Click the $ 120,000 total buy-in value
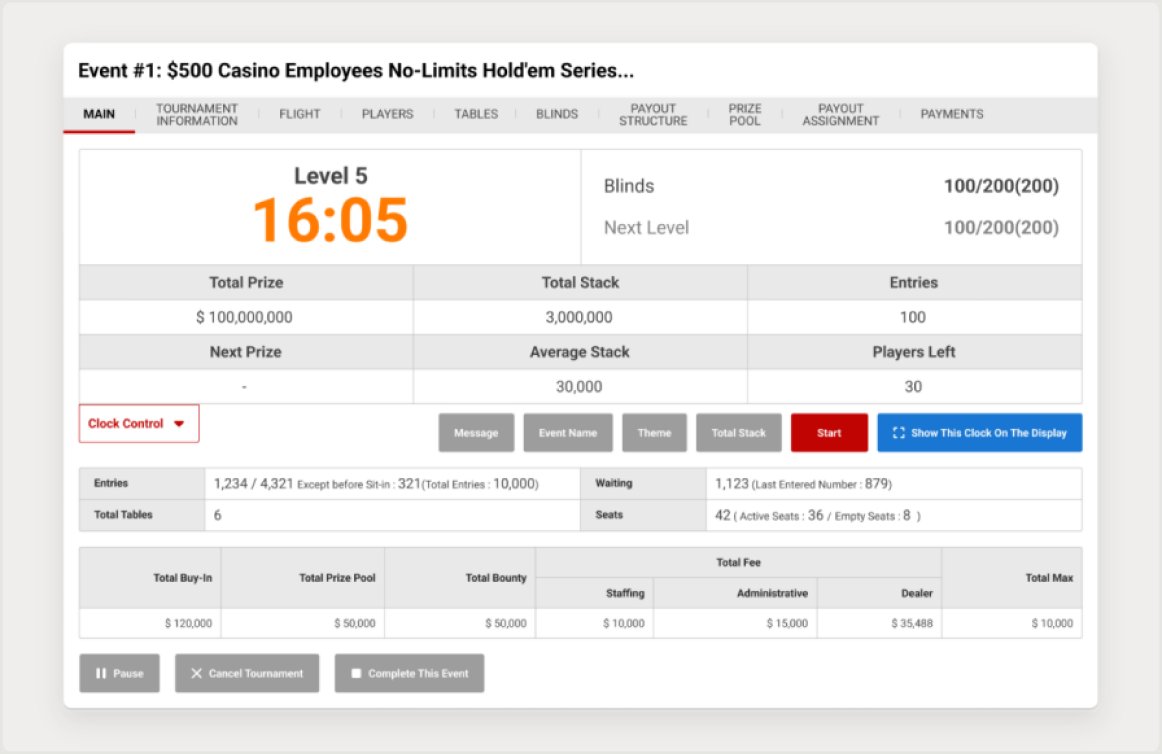 [188, 624]
